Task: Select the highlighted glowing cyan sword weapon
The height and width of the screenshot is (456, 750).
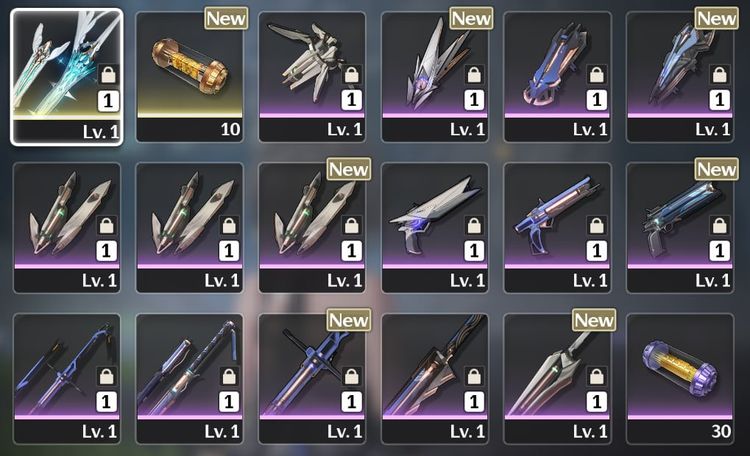Action: click(67, 77)
